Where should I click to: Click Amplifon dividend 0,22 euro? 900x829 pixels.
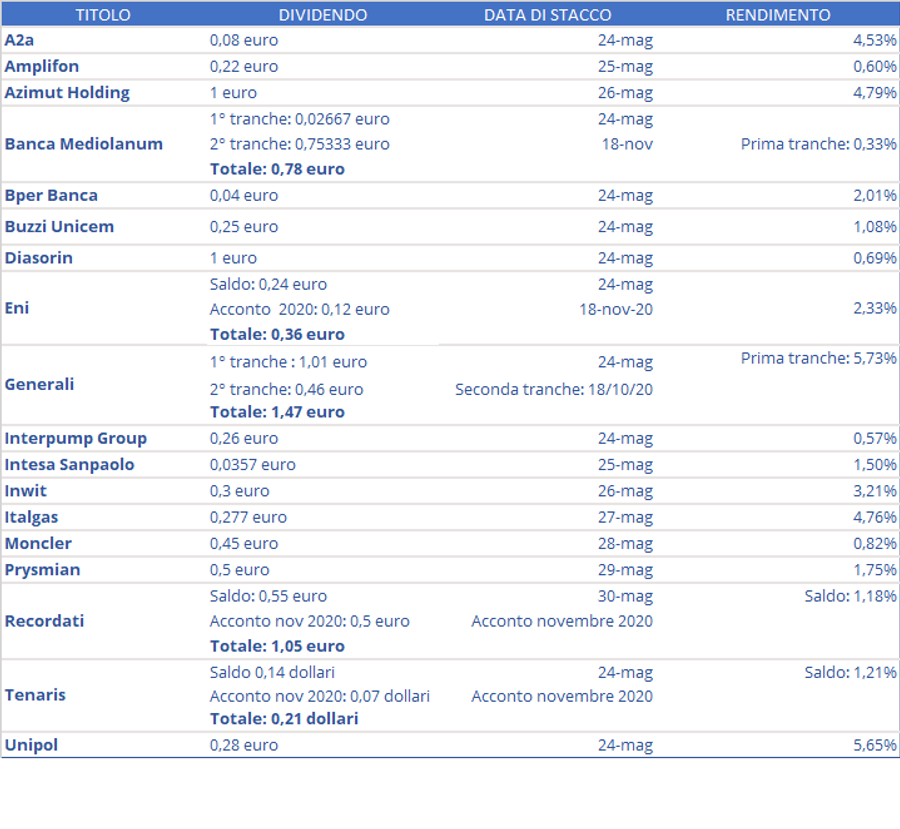click(x=244, y=67)
